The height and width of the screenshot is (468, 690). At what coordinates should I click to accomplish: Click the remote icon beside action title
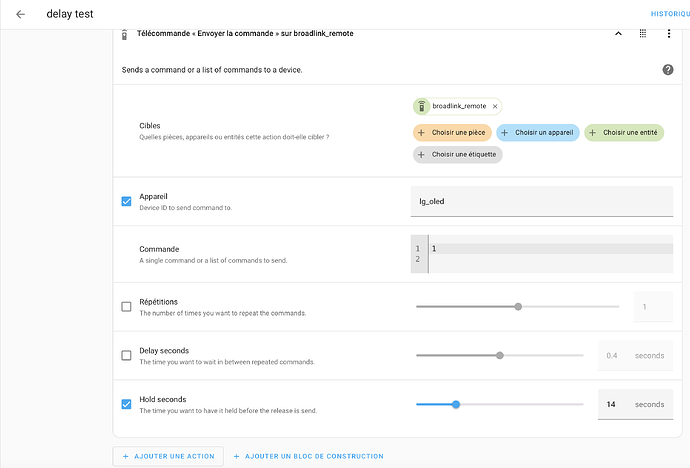[x=124, y=34]
